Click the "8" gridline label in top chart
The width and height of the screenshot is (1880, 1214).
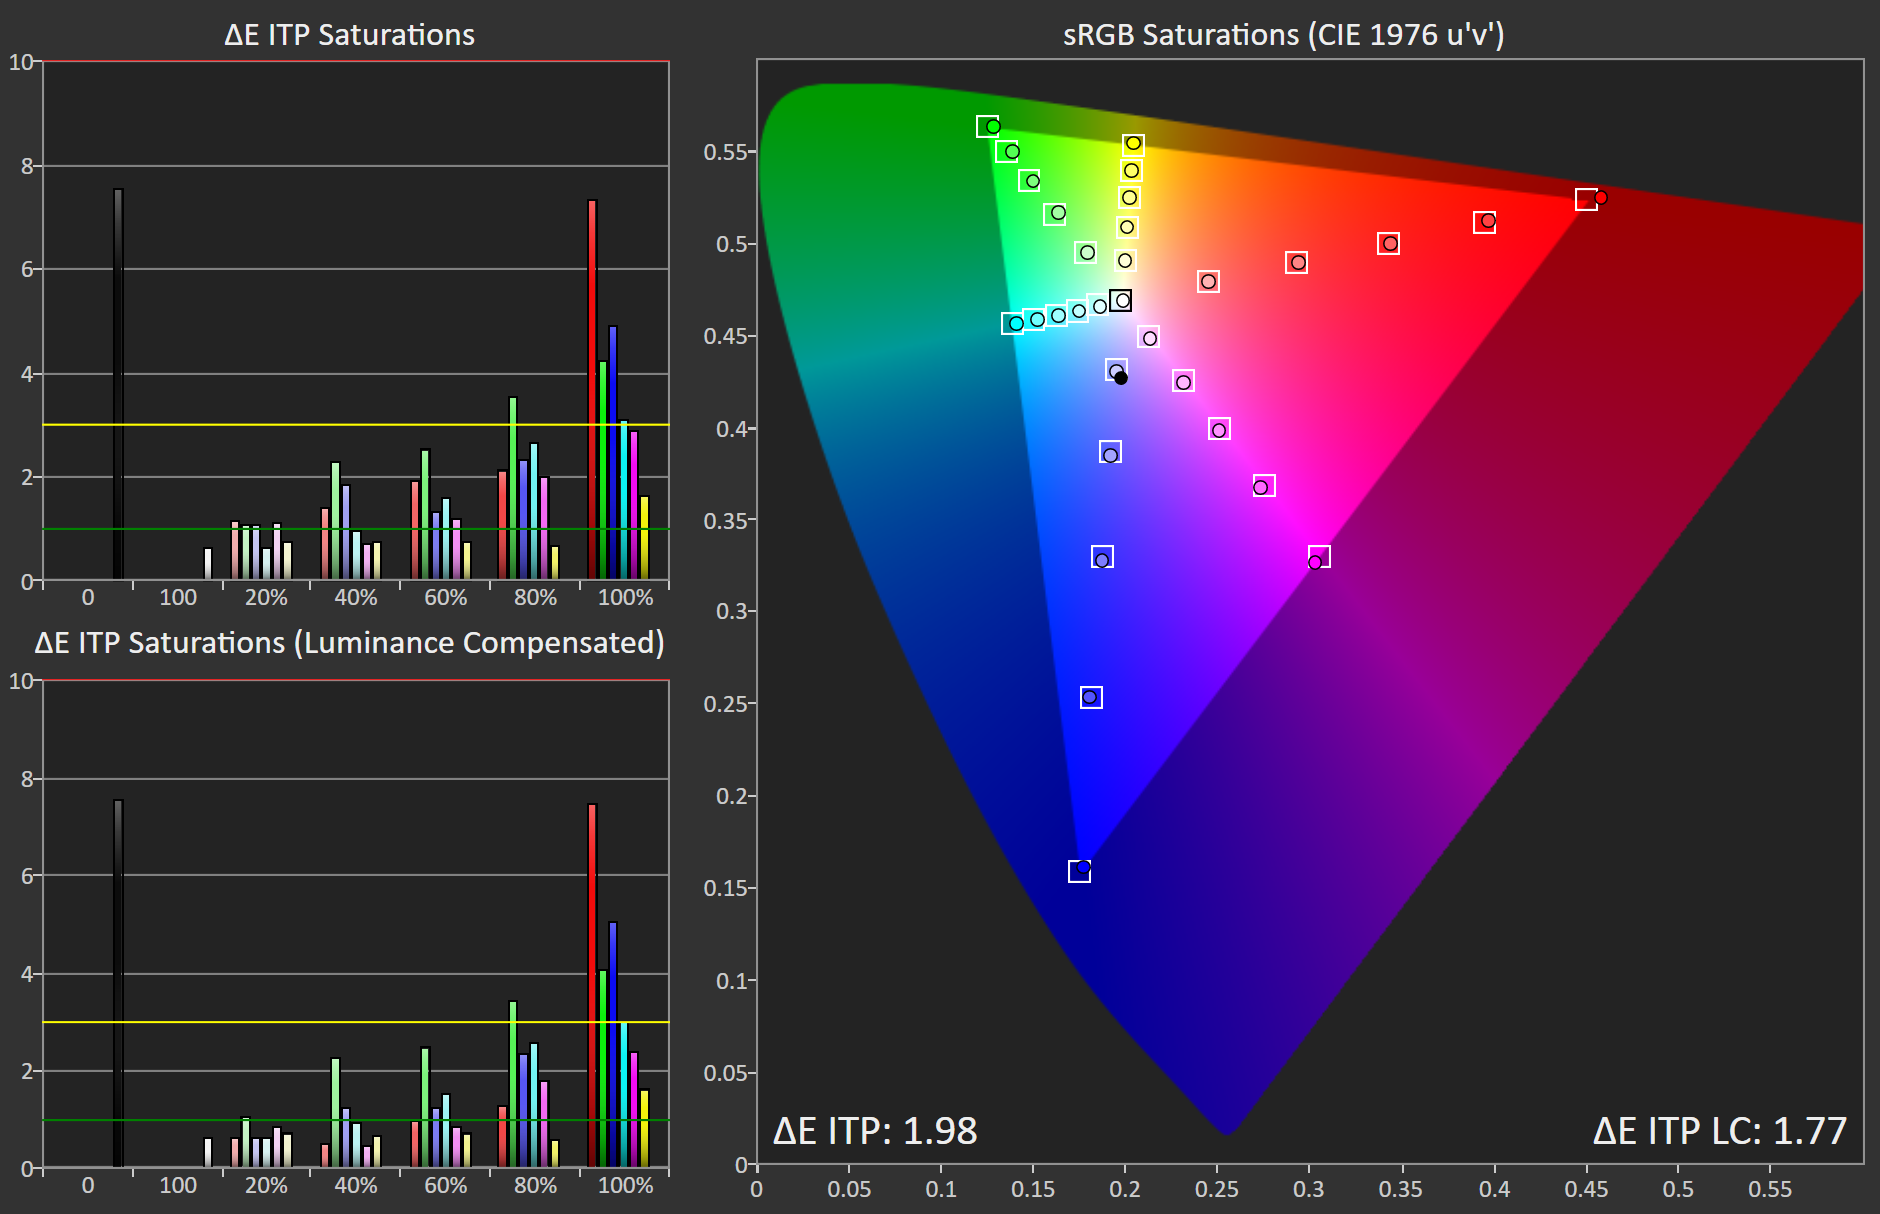pyautogui.click(x=27, y=166)
